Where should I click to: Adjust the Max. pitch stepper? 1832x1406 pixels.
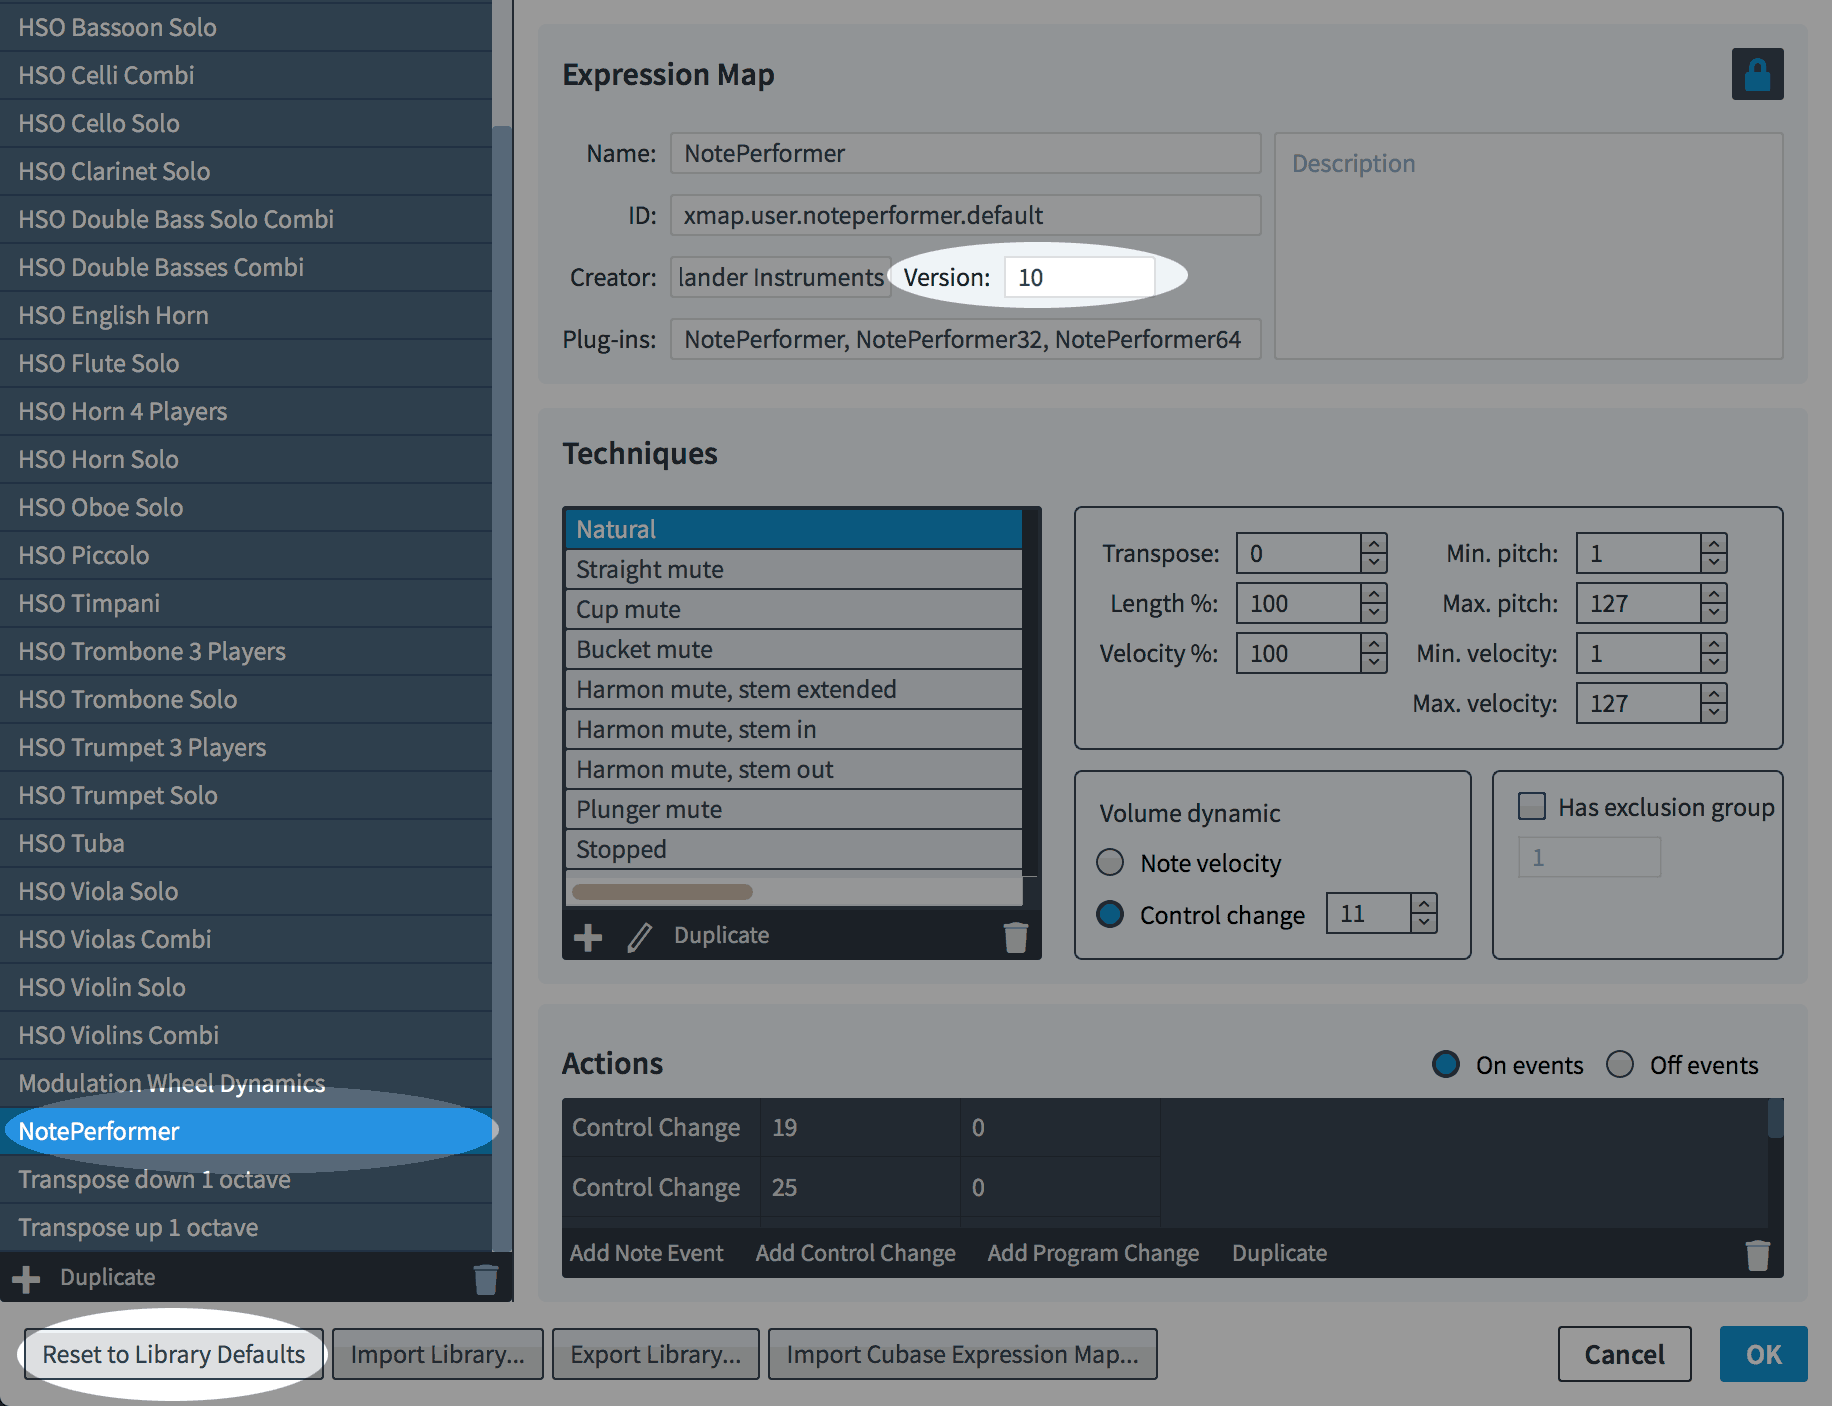pos(1714,603)
